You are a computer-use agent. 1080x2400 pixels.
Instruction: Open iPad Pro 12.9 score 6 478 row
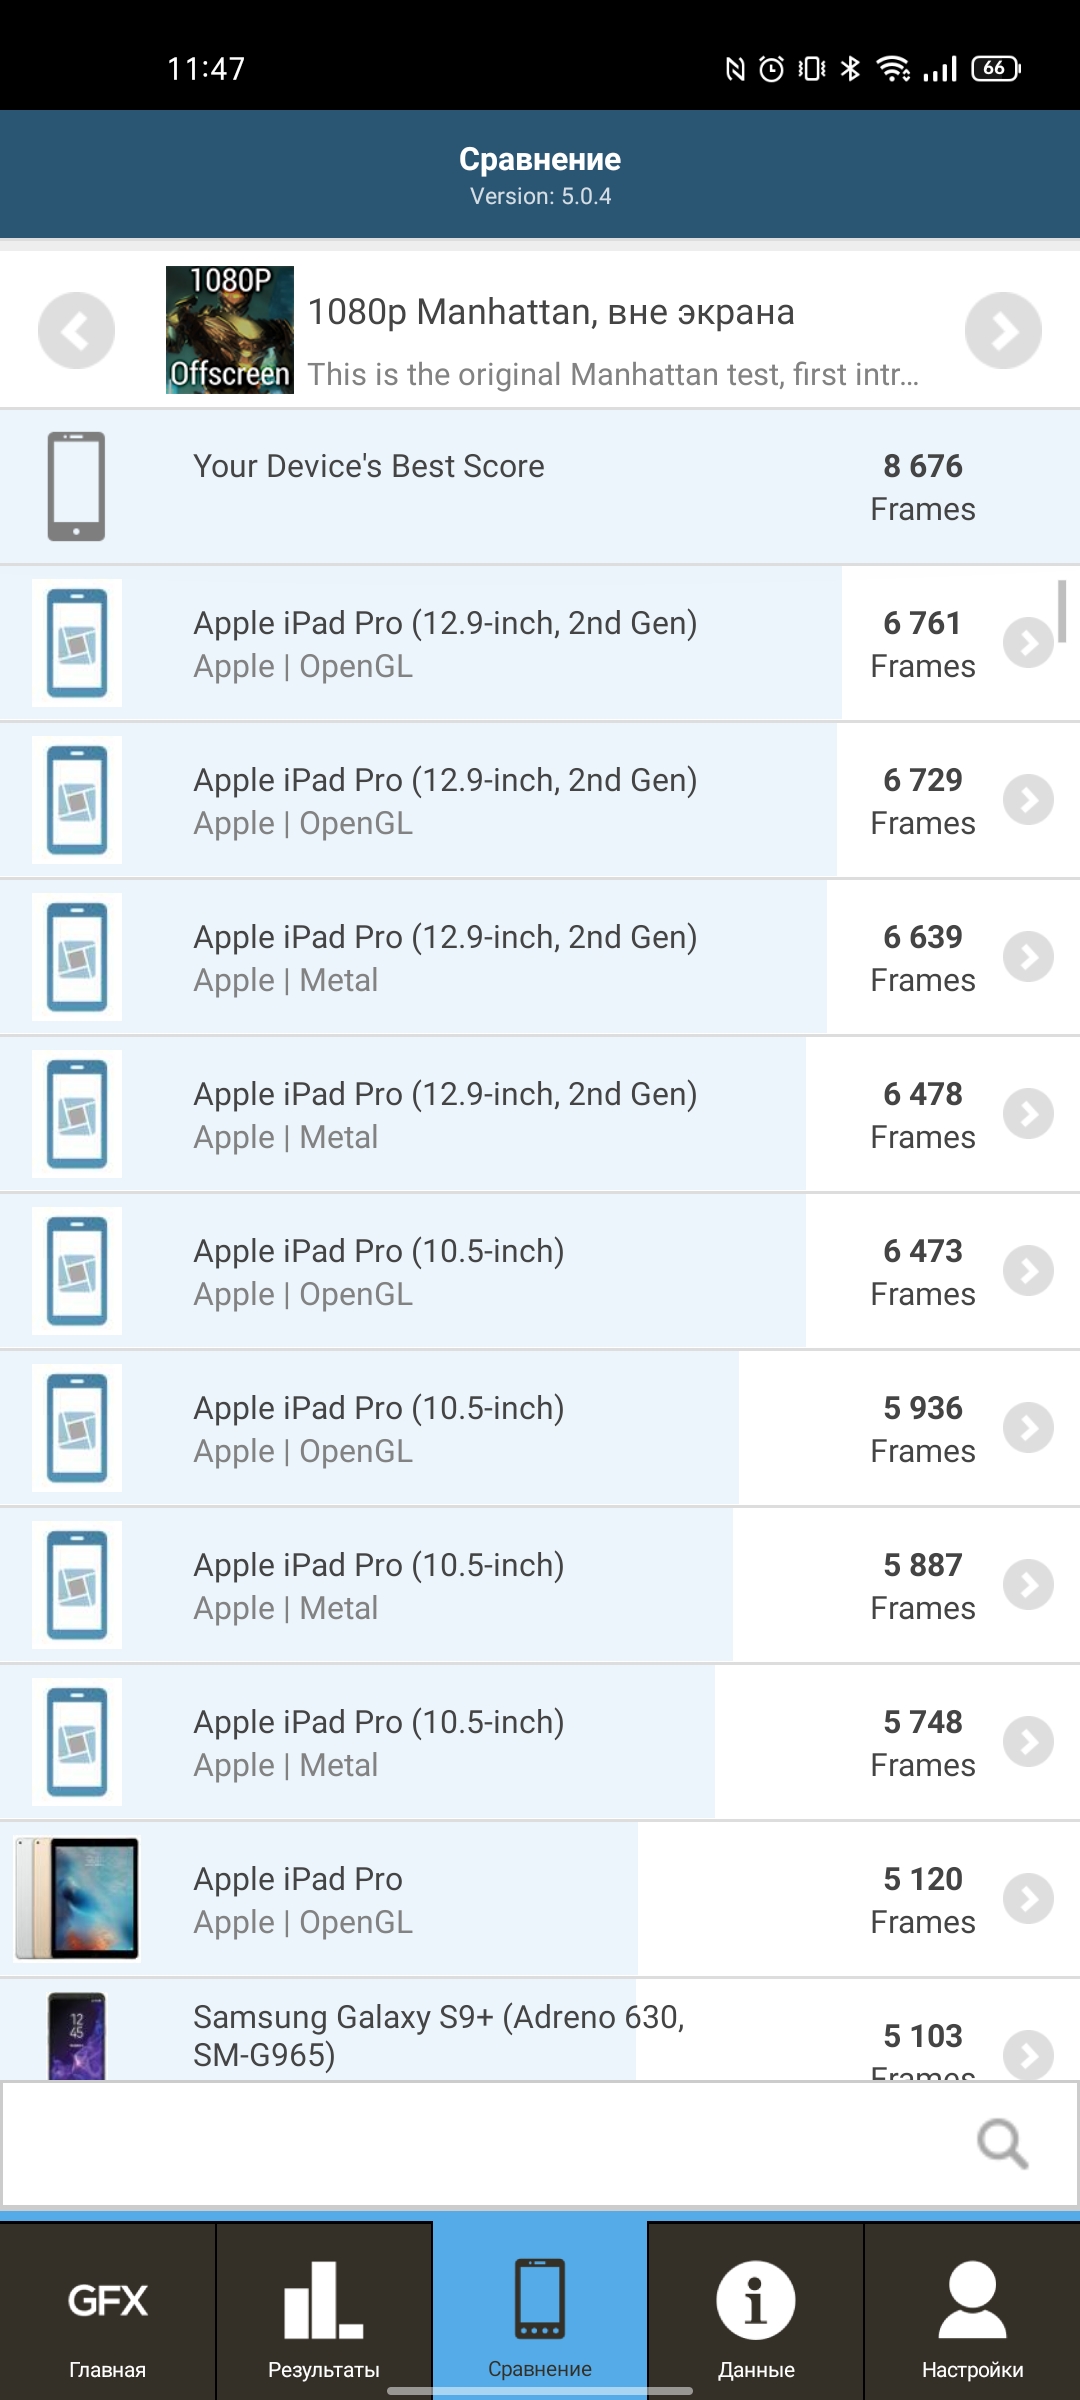point(500,1114)
